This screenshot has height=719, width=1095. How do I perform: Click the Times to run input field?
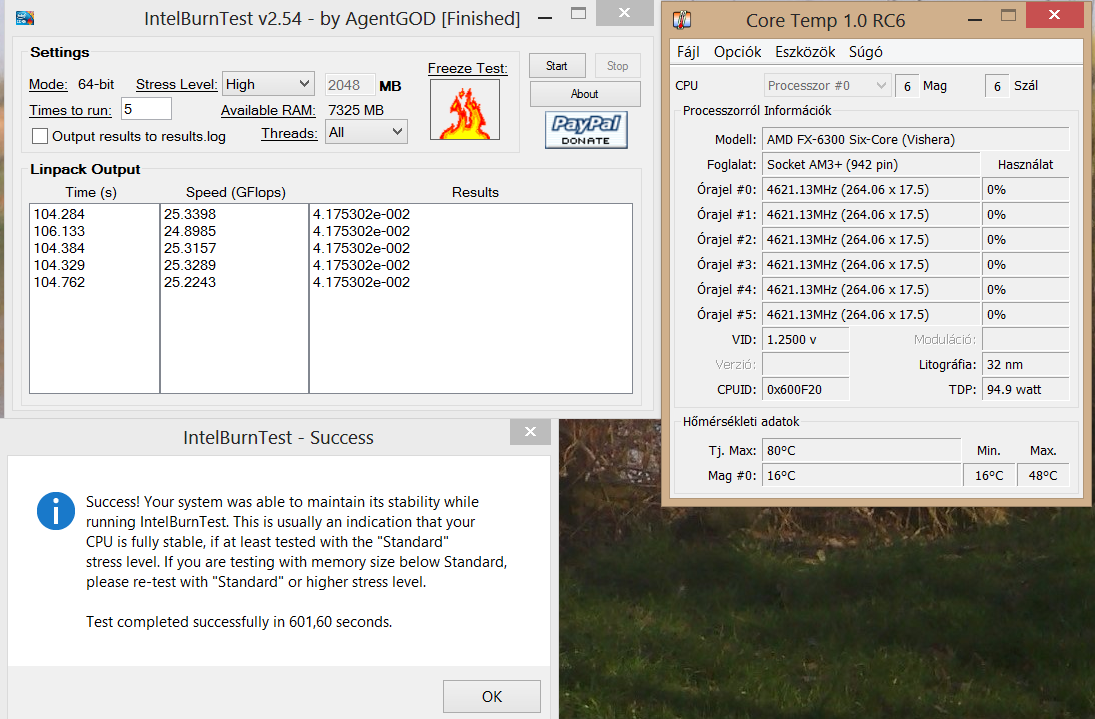pos(147,109)
